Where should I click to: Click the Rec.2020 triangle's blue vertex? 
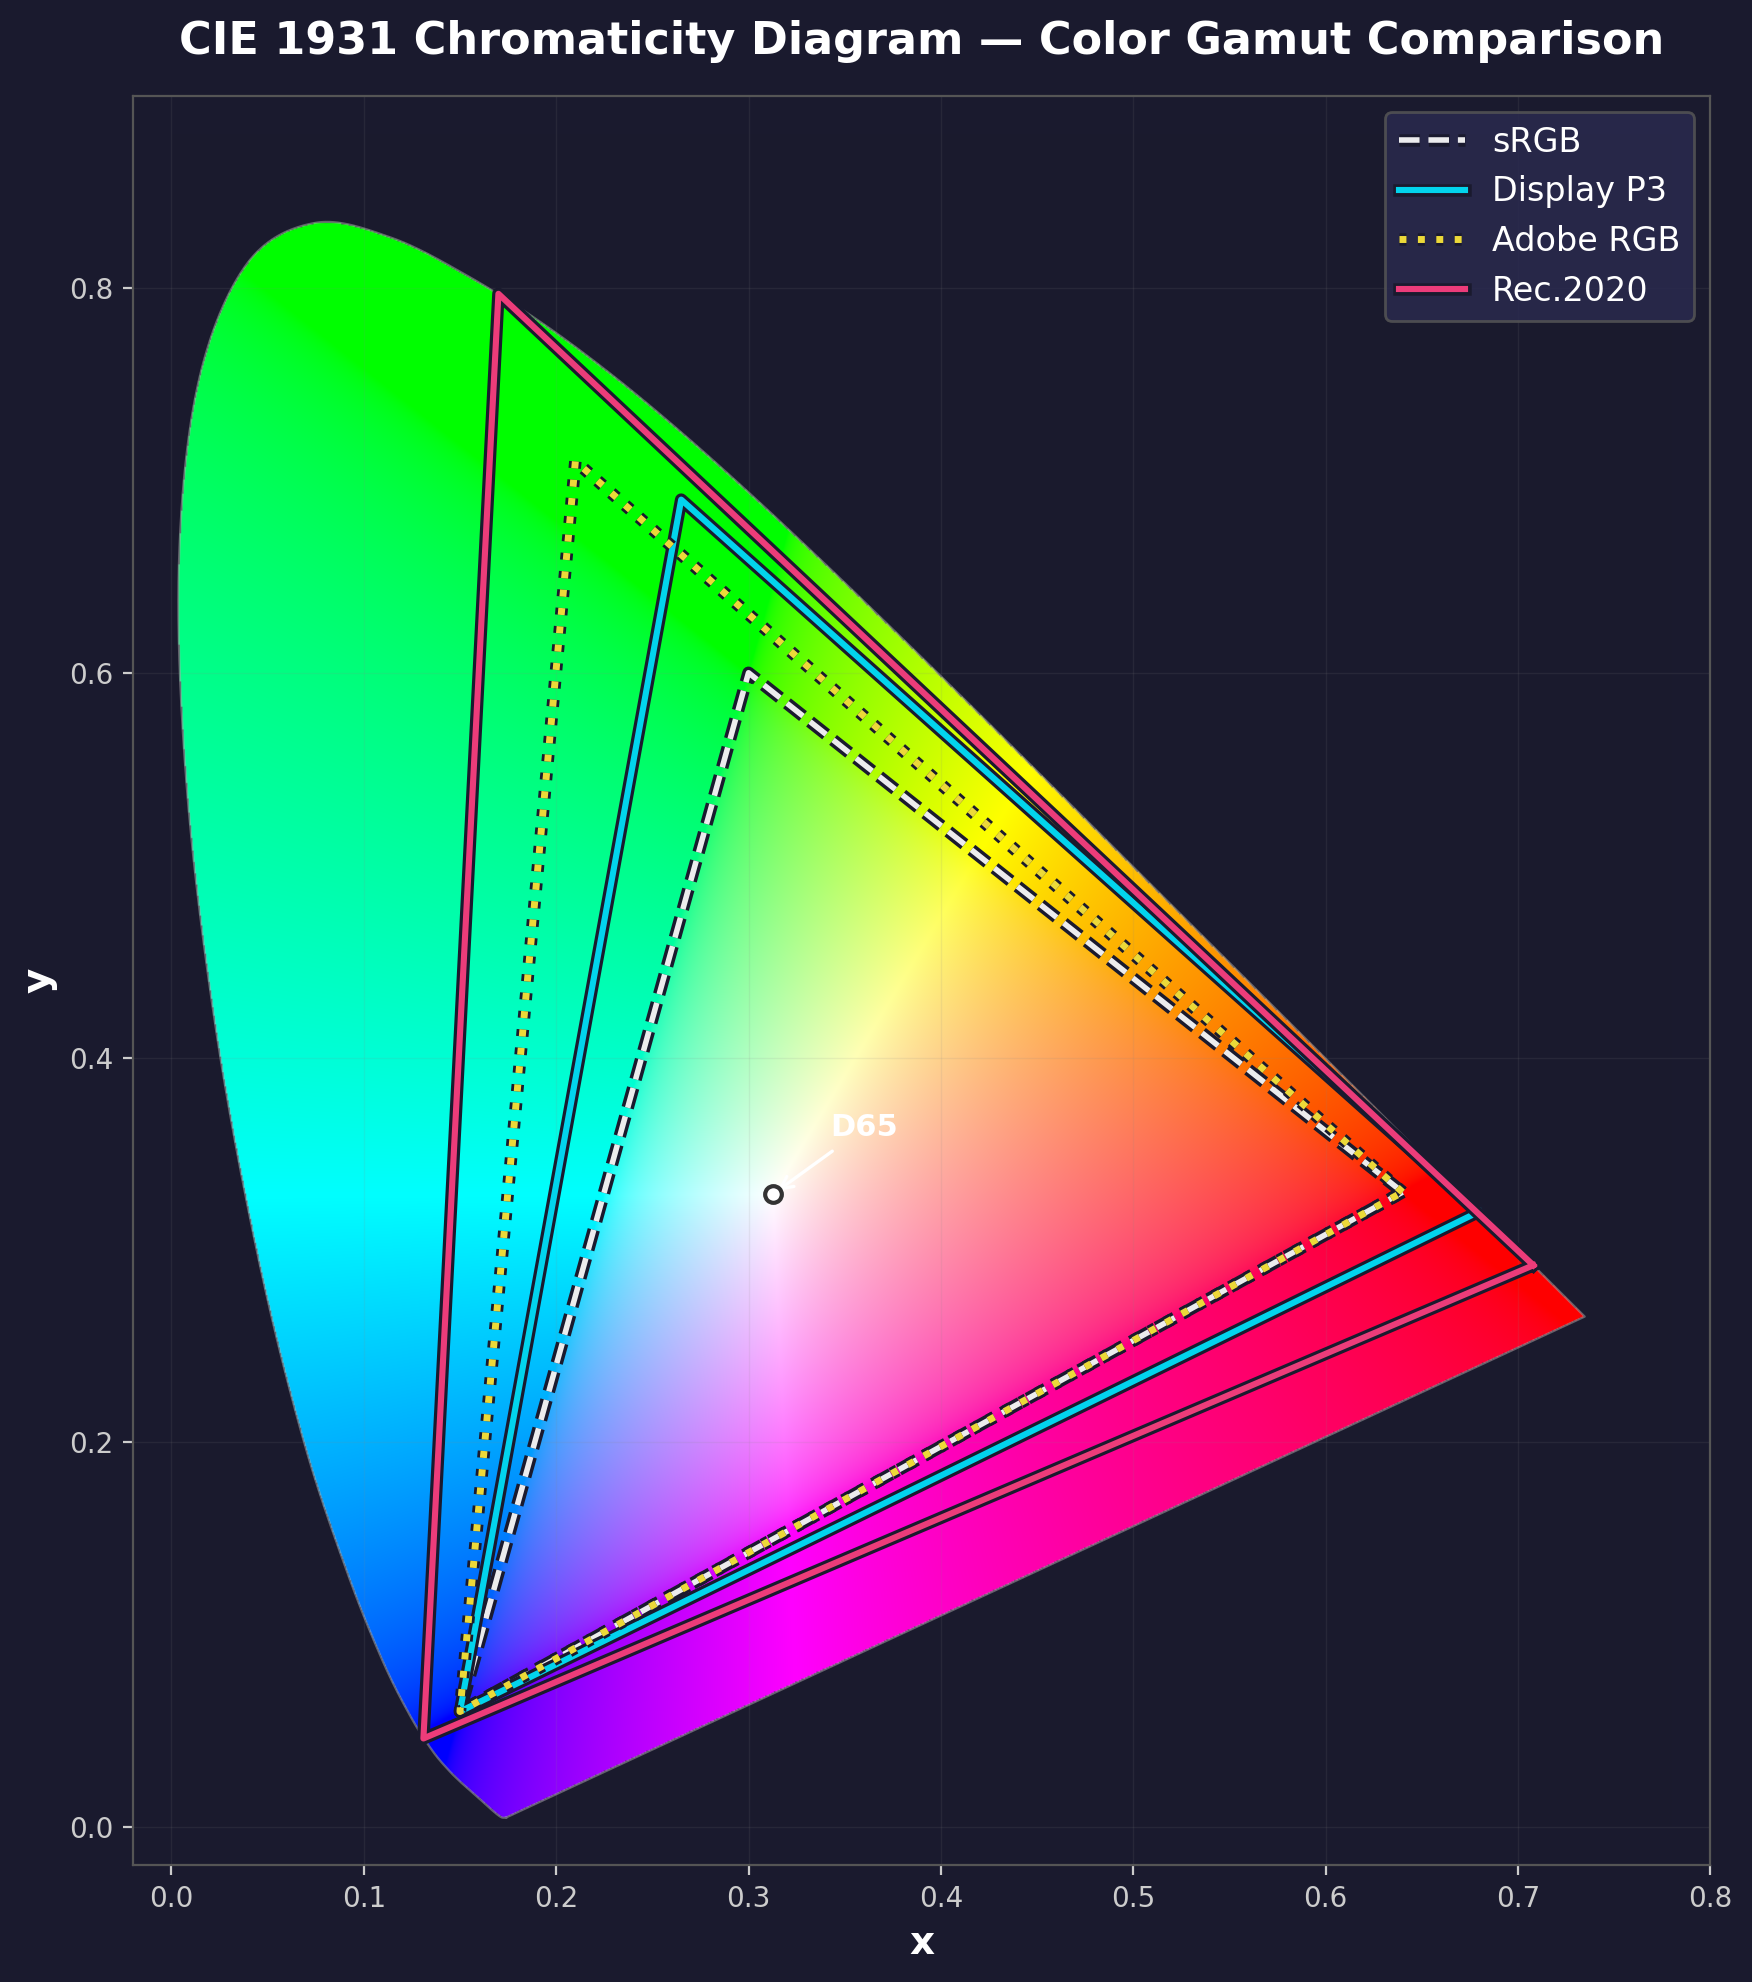tap(423, 1738)
